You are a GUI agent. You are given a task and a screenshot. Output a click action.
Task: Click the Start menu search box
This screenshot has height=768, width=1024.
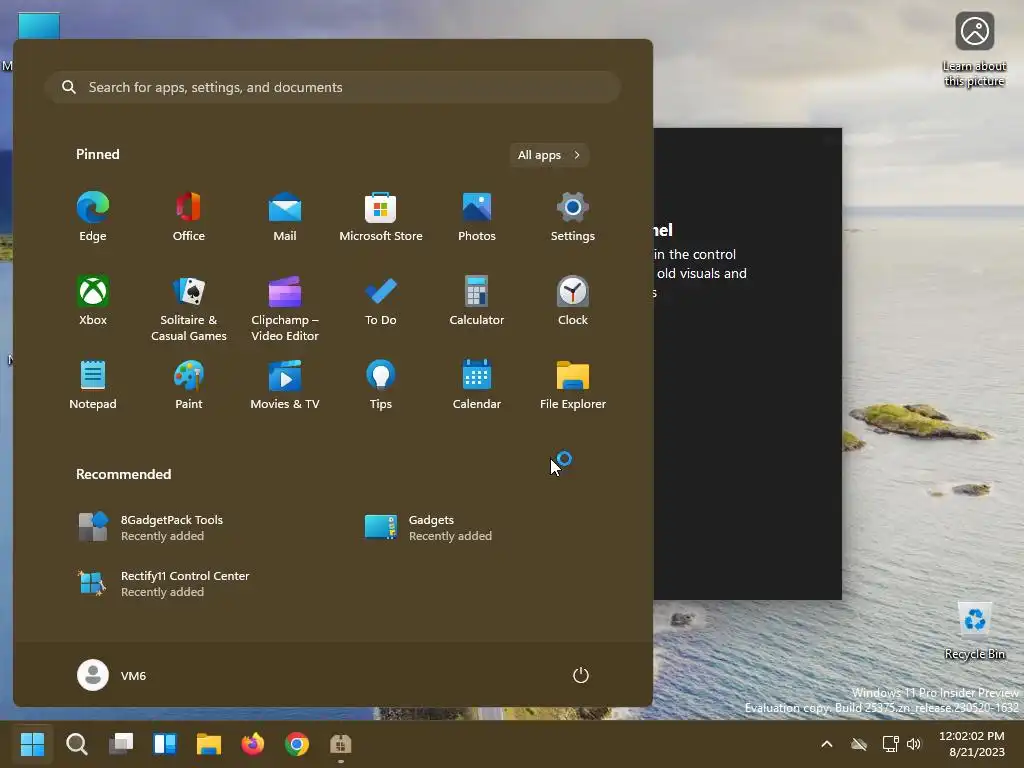[333, 87]
